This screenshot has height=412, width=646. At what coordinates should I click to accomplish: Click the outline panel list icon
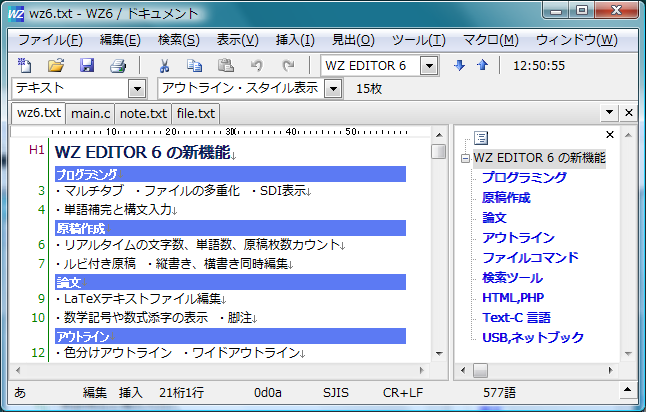point(481,138)
